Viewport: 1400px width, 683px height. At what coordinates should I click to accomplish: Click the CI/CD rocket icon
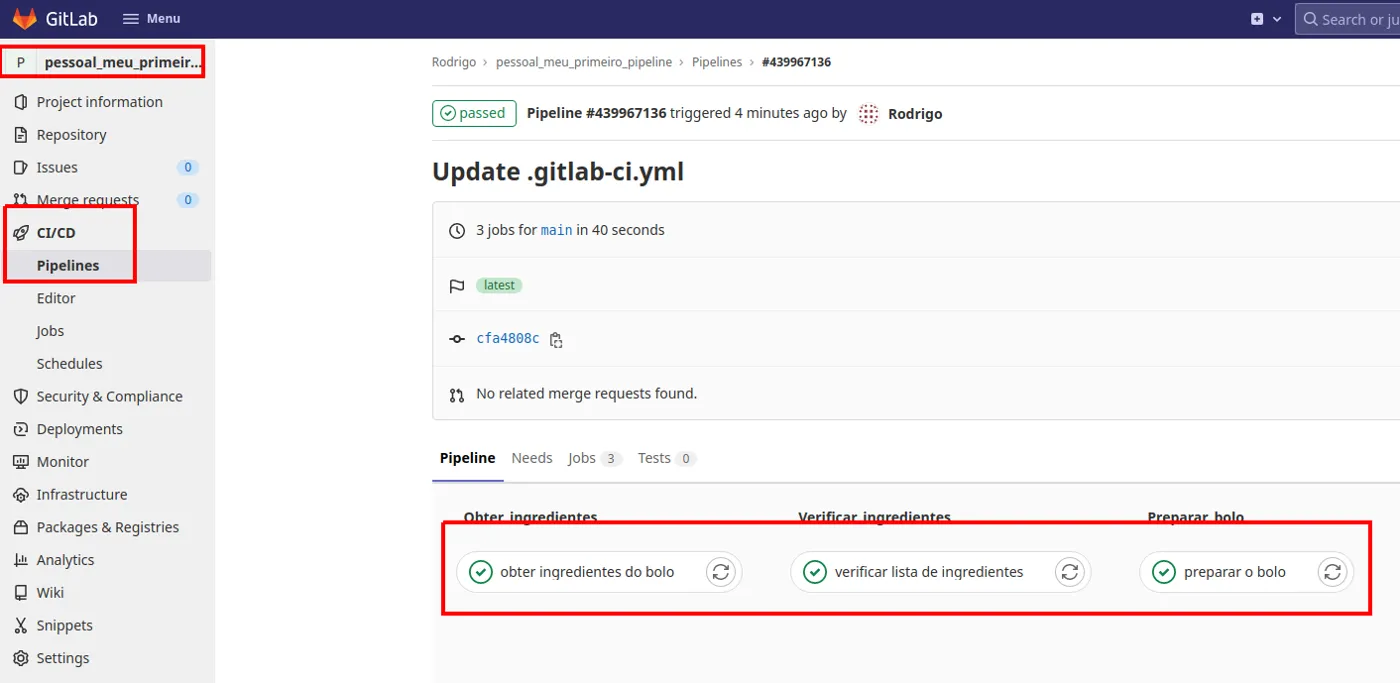pos(20,233)
